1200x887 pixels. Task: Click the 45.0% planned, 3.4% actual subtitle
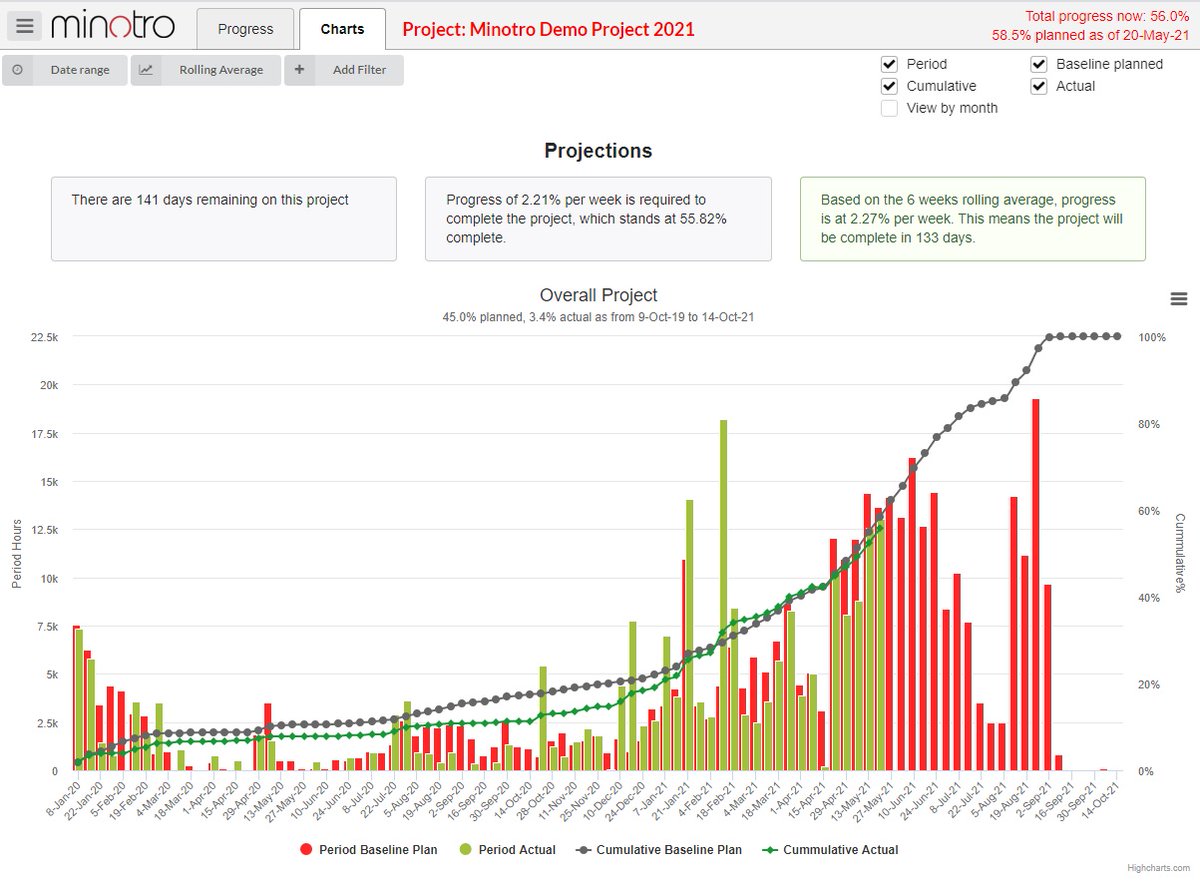click(598, 317)
